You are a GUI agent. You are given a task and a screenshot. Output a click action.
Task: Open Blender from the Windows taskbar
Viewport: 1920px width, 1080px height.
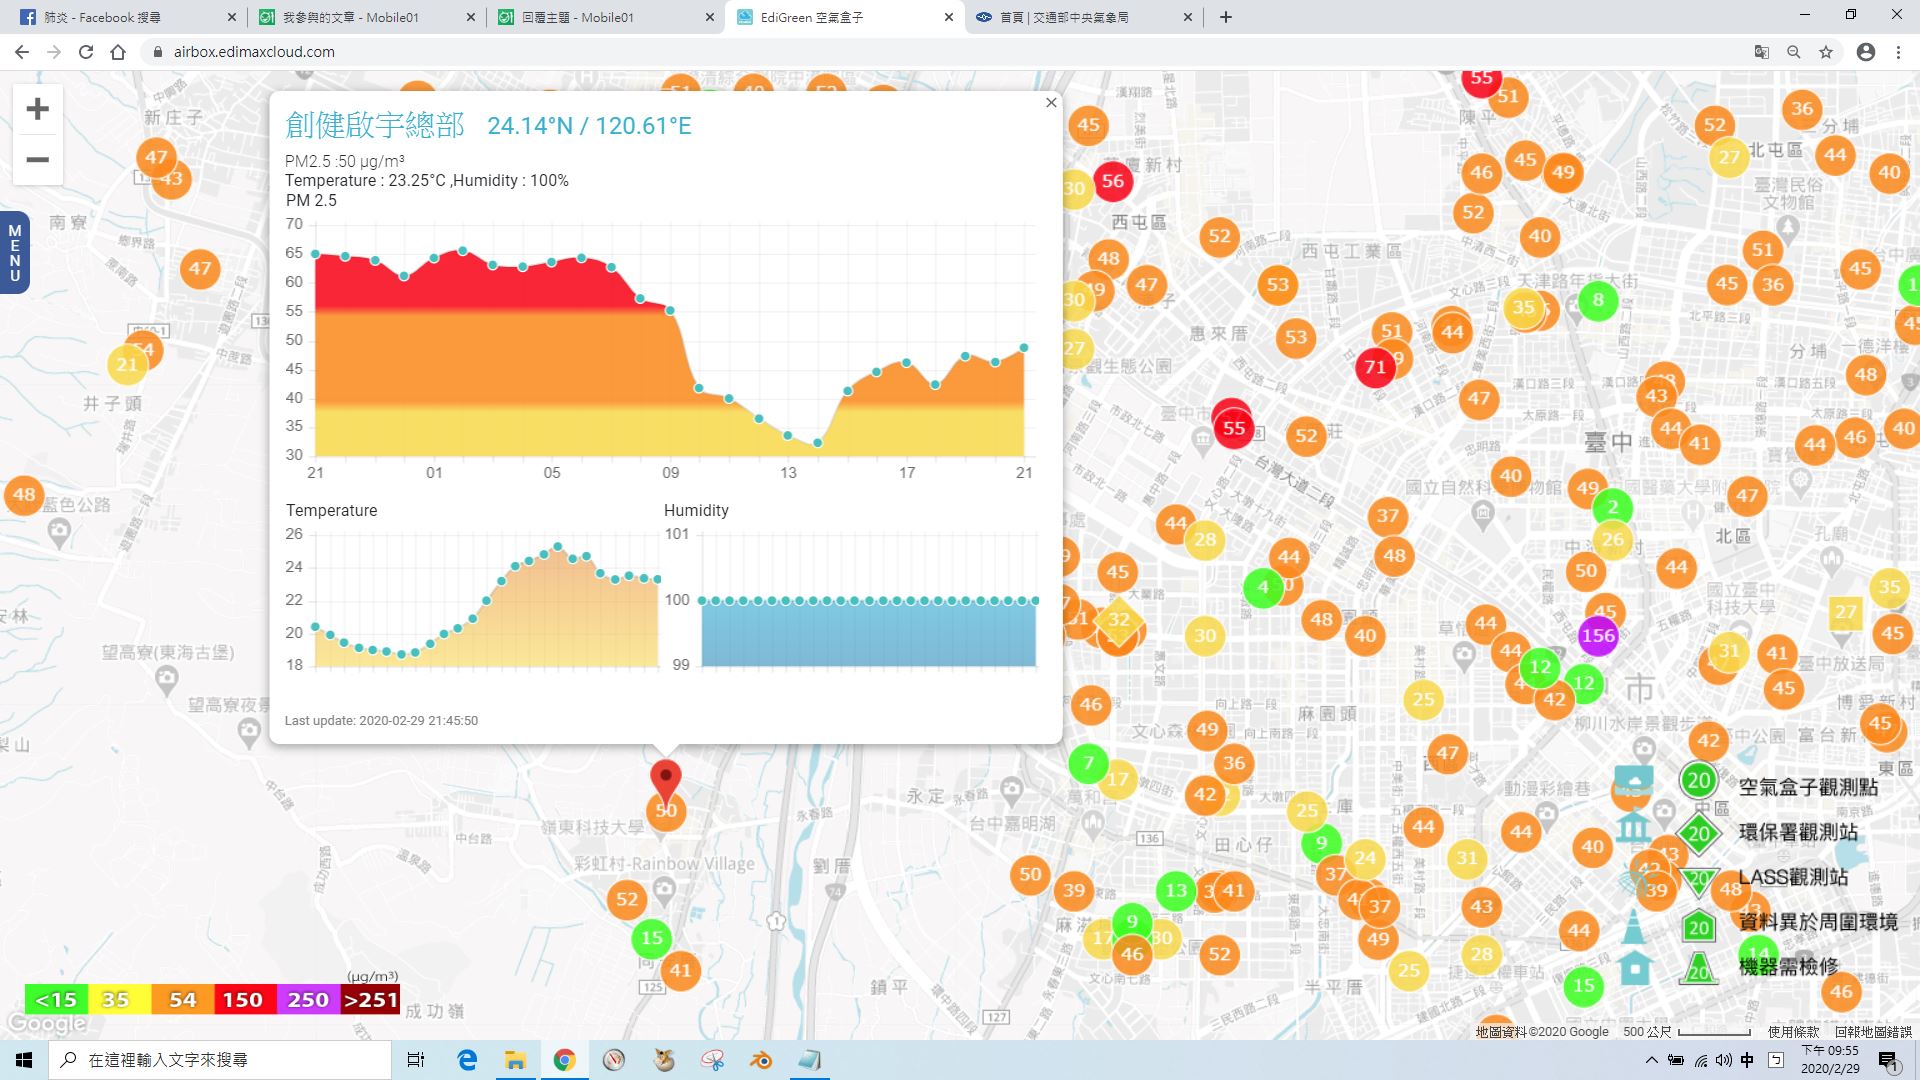[x=761, y=1060]
